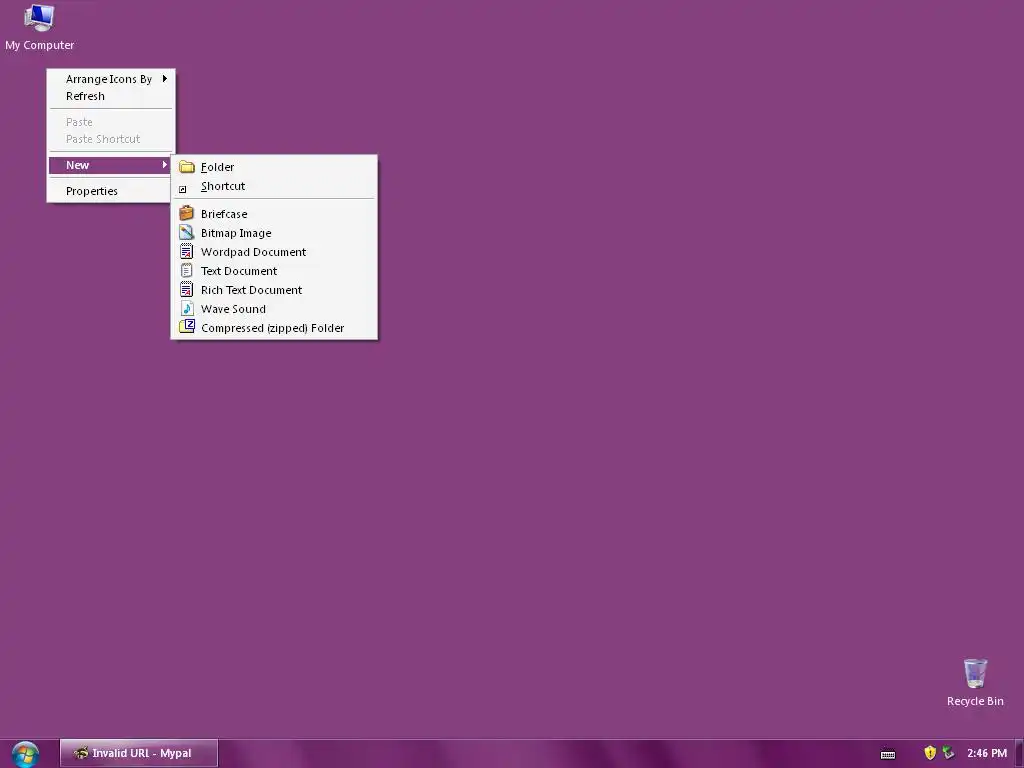Click the Briefcase icon
Screen dimensions: 1024x768
click(187, 213)
